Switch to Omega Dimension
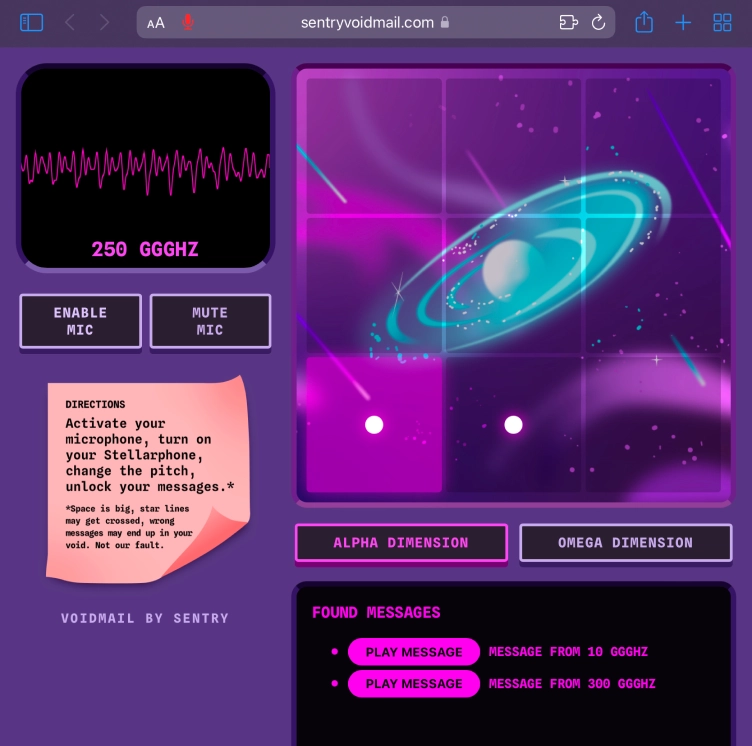 (x=625, y=543)
